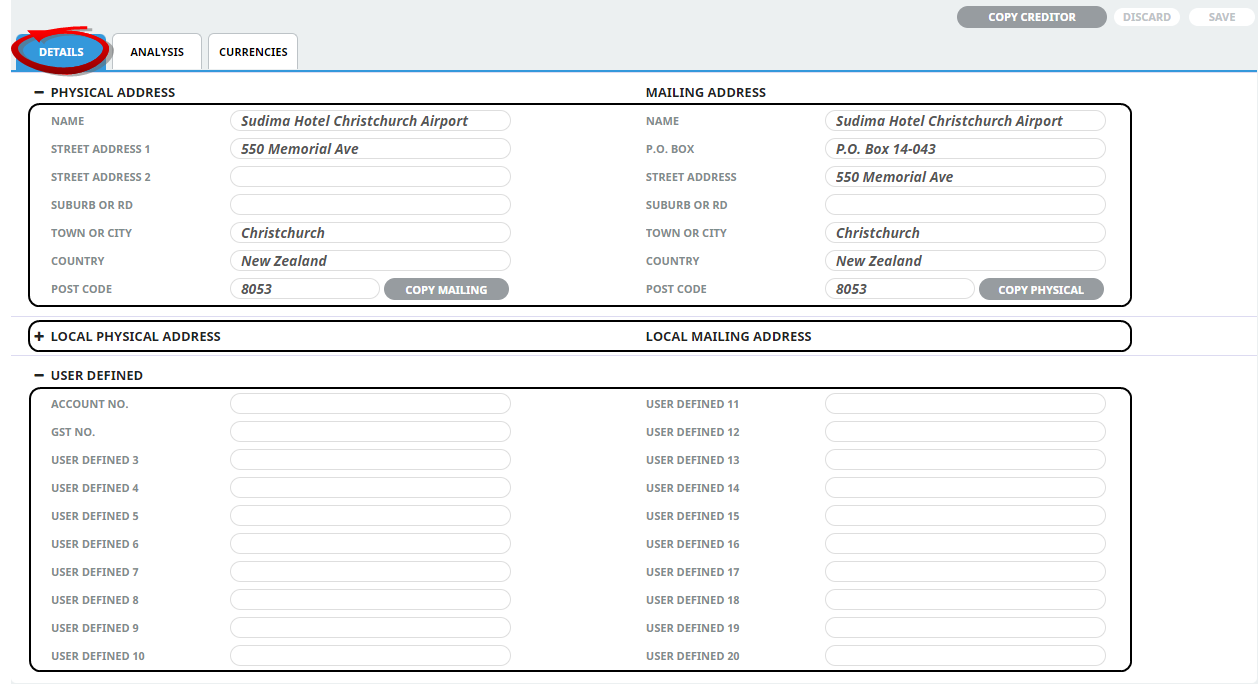This screenshot has width=1258, height=684.
Task: Click the GST No. input field
Action: coord(370,432)
